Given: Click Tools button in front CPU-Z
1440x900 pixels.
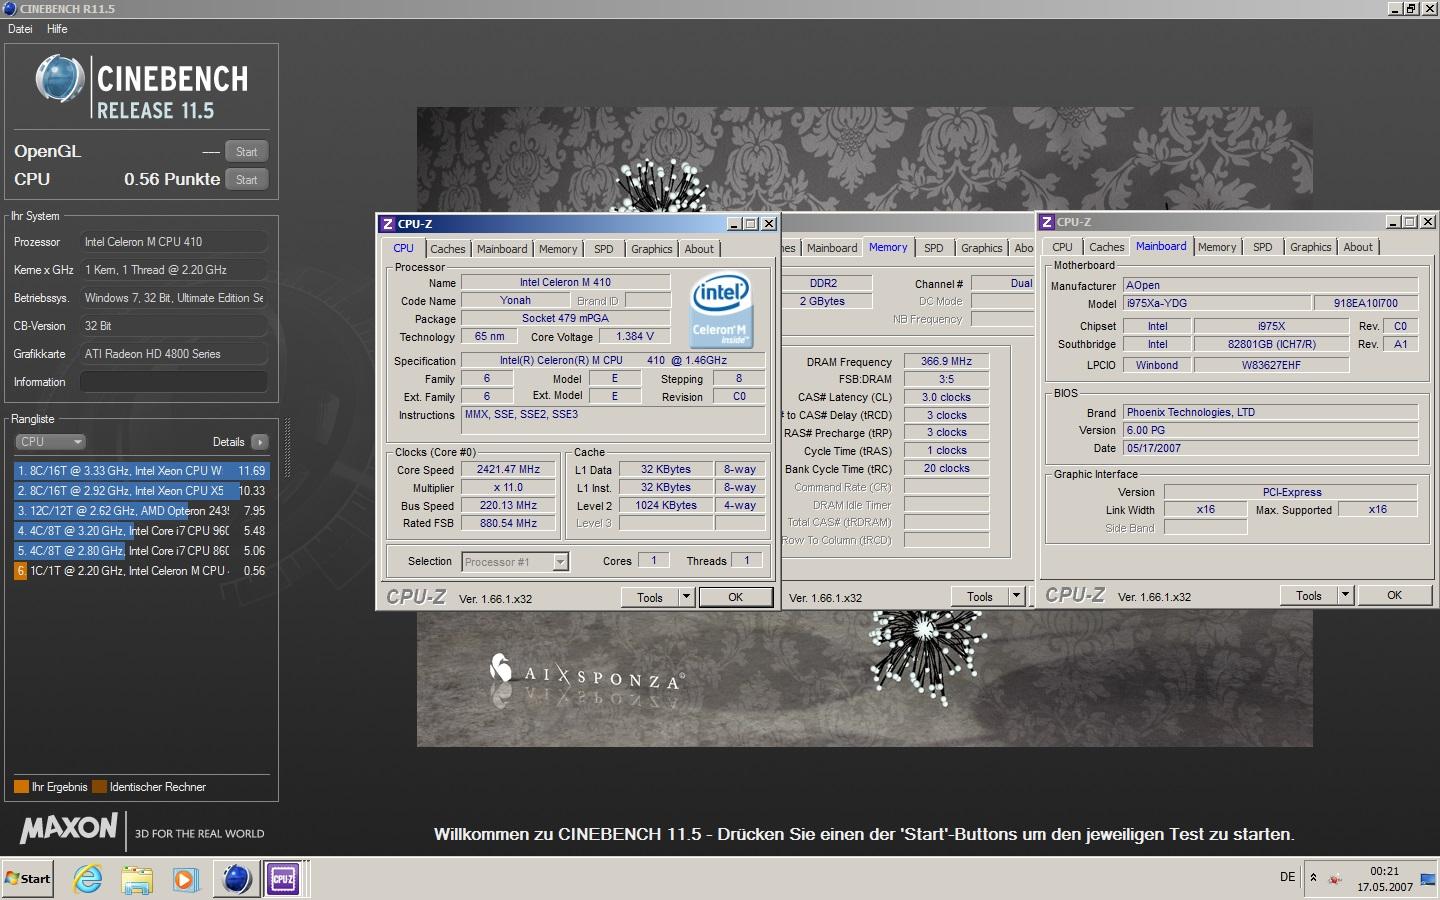Looking at the screenshot, I should pos(650,597).
